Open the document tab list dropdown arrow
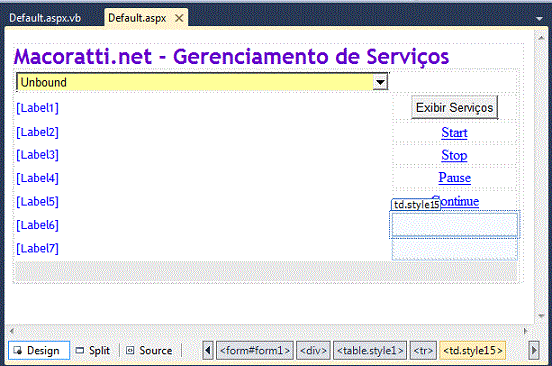This screenshot has width=552, height=366. pyautogui.click(x=539, y=19)
